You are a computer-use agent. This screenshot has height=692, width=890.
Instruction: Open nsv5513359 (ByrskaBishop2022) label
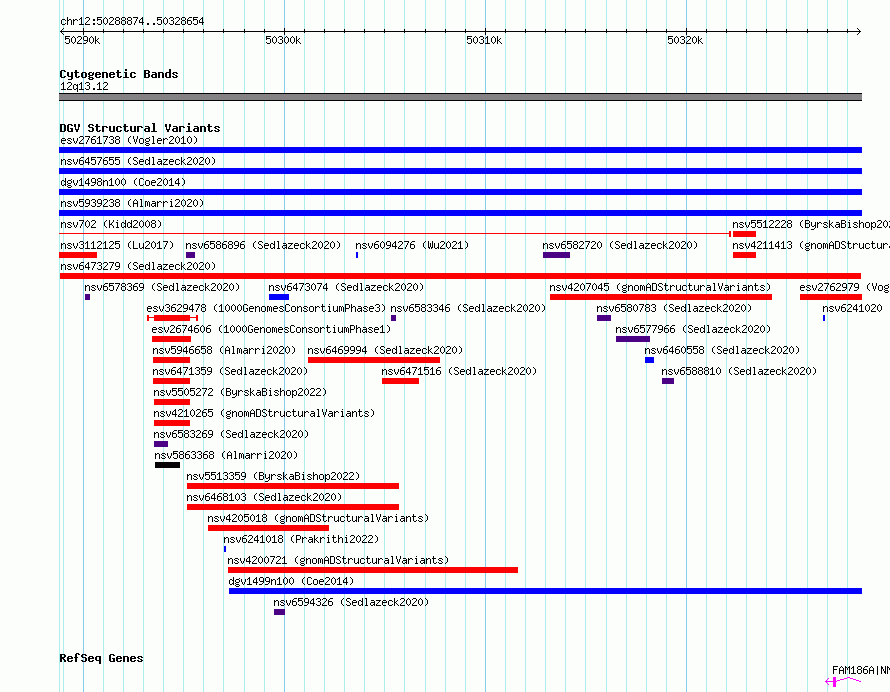(x=273, y=476)
